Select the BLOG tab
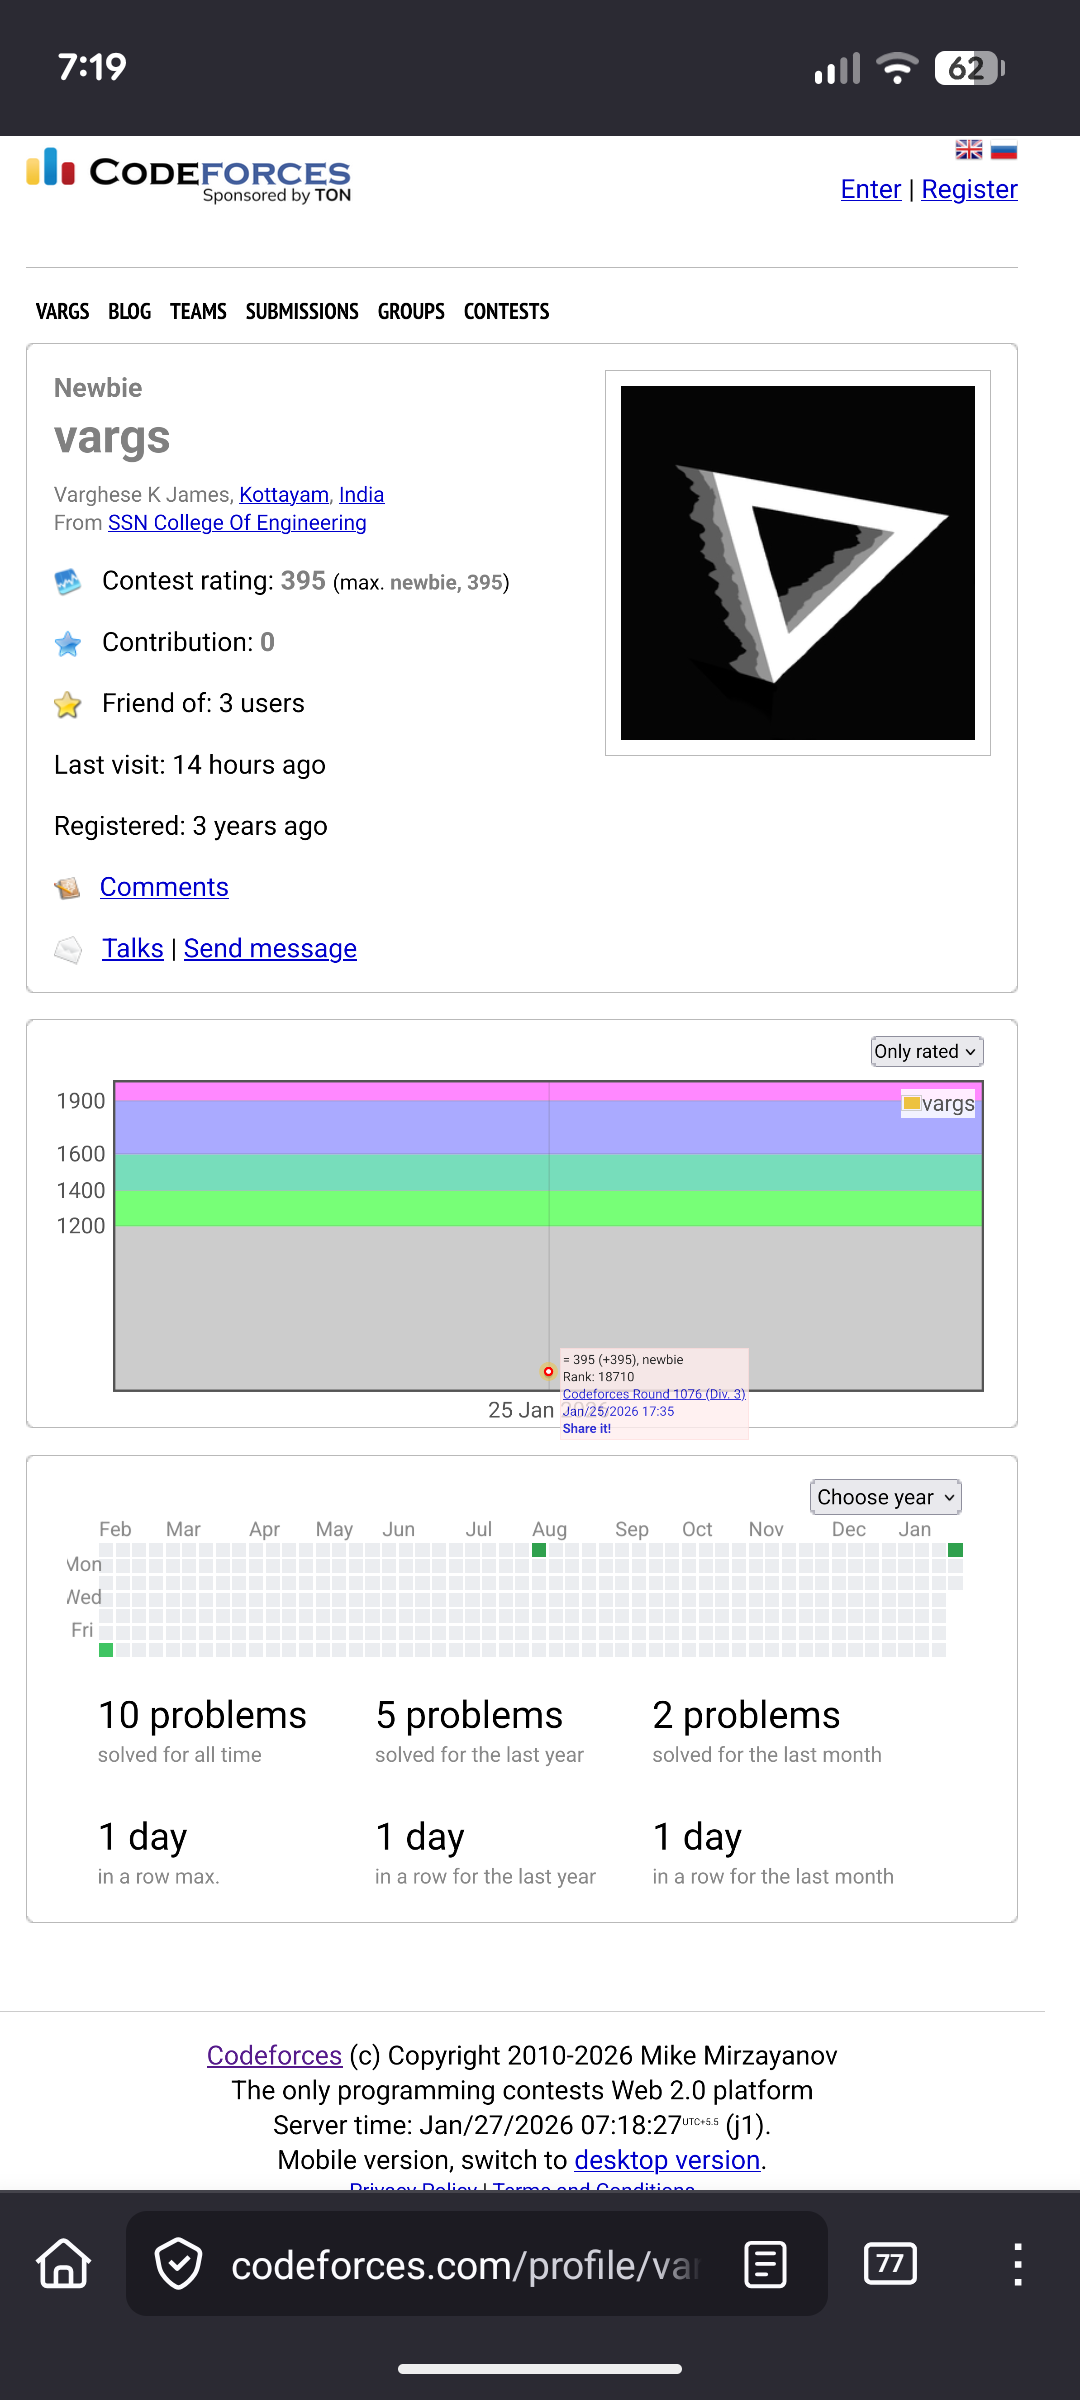Viewport: 1080px width, 2400px height. point(129,312)
